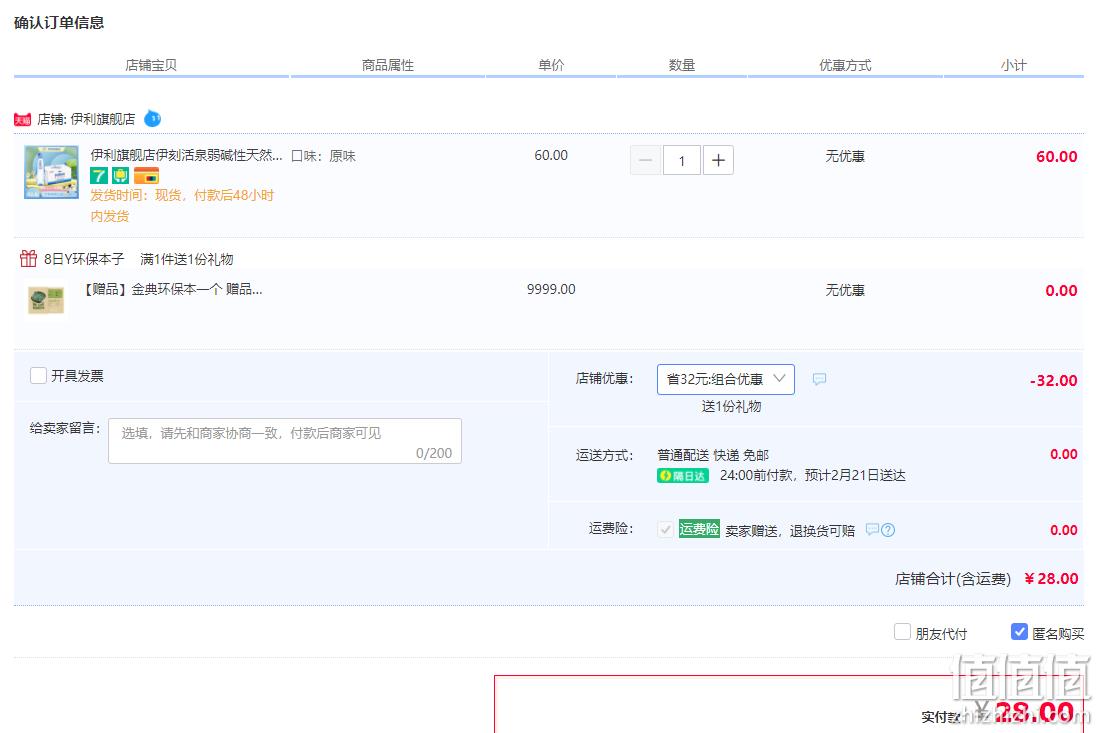Click the 店铺合计 total ¥28.00 amount

(x=1051, y=579)
